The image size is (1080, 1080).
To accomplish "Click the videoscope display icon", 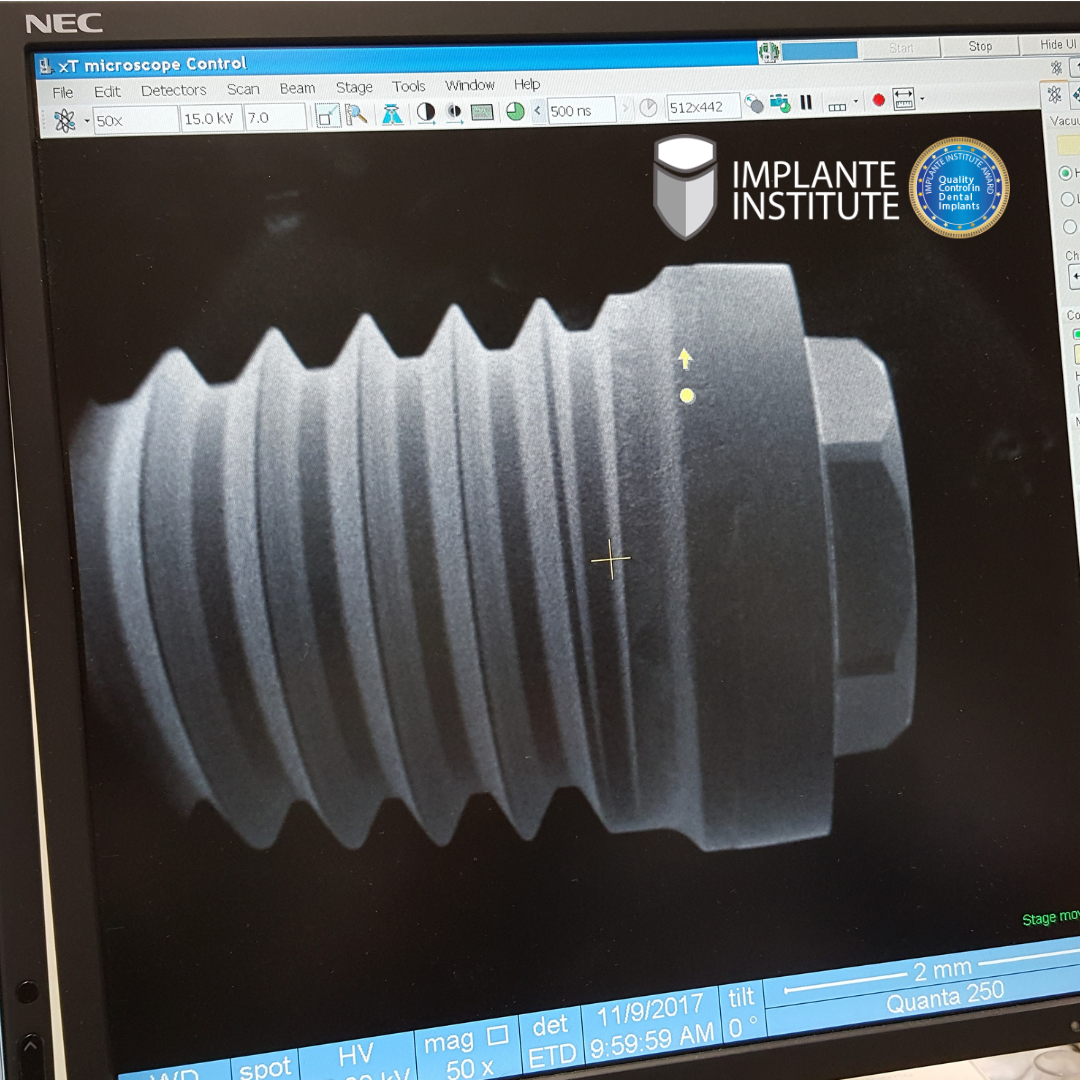I will tap(482, 112).
